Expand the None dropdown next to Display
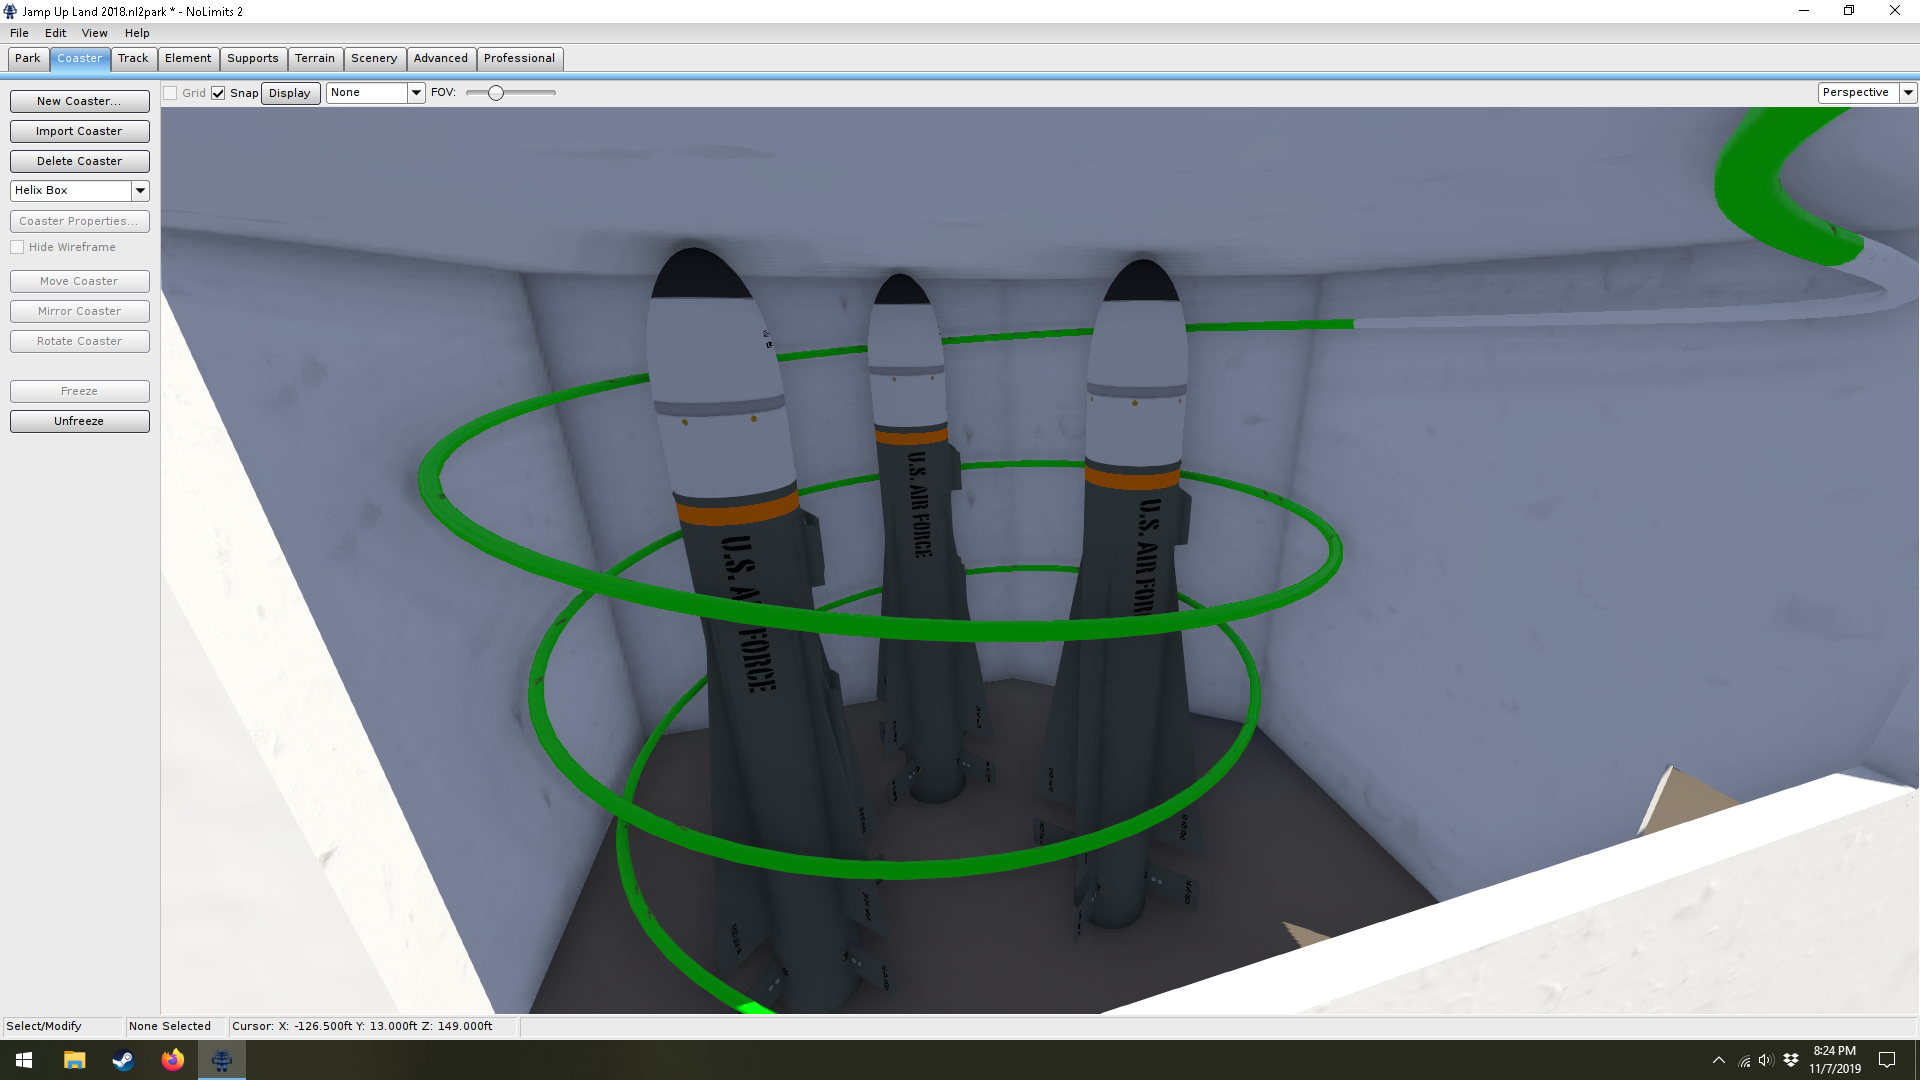This screenshot has width=1920, height=1080. (416, 92)
